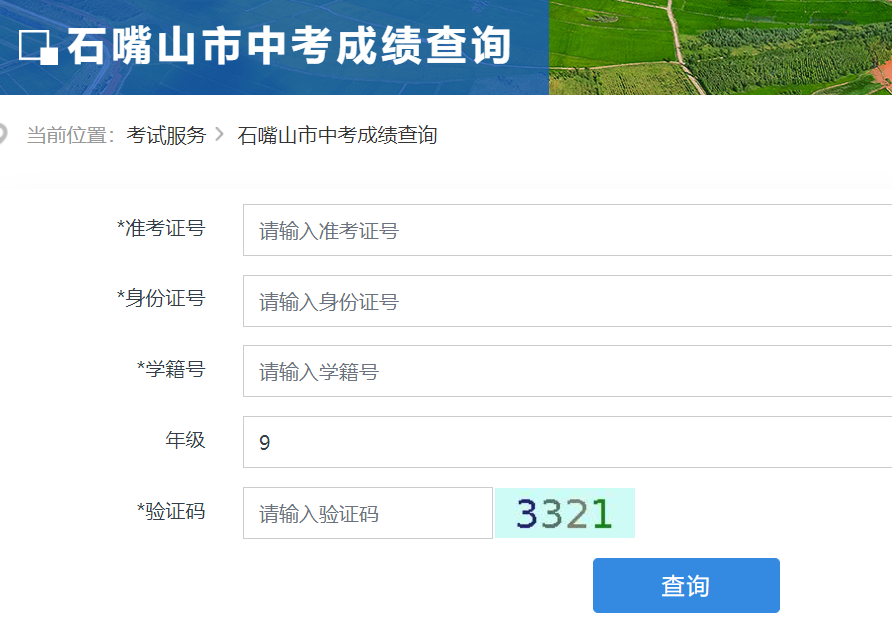Click the *身份证号 field label
The height and width of the screenshot is (631, 892).
click(x=161, y=298)
